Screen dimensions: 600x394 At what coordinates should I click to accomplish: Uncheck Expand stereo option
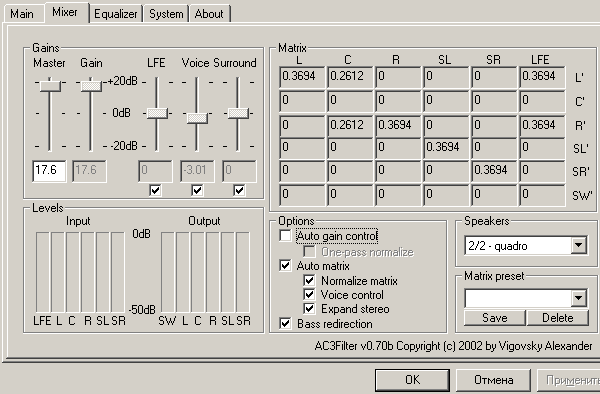click(x=309, y=309)
